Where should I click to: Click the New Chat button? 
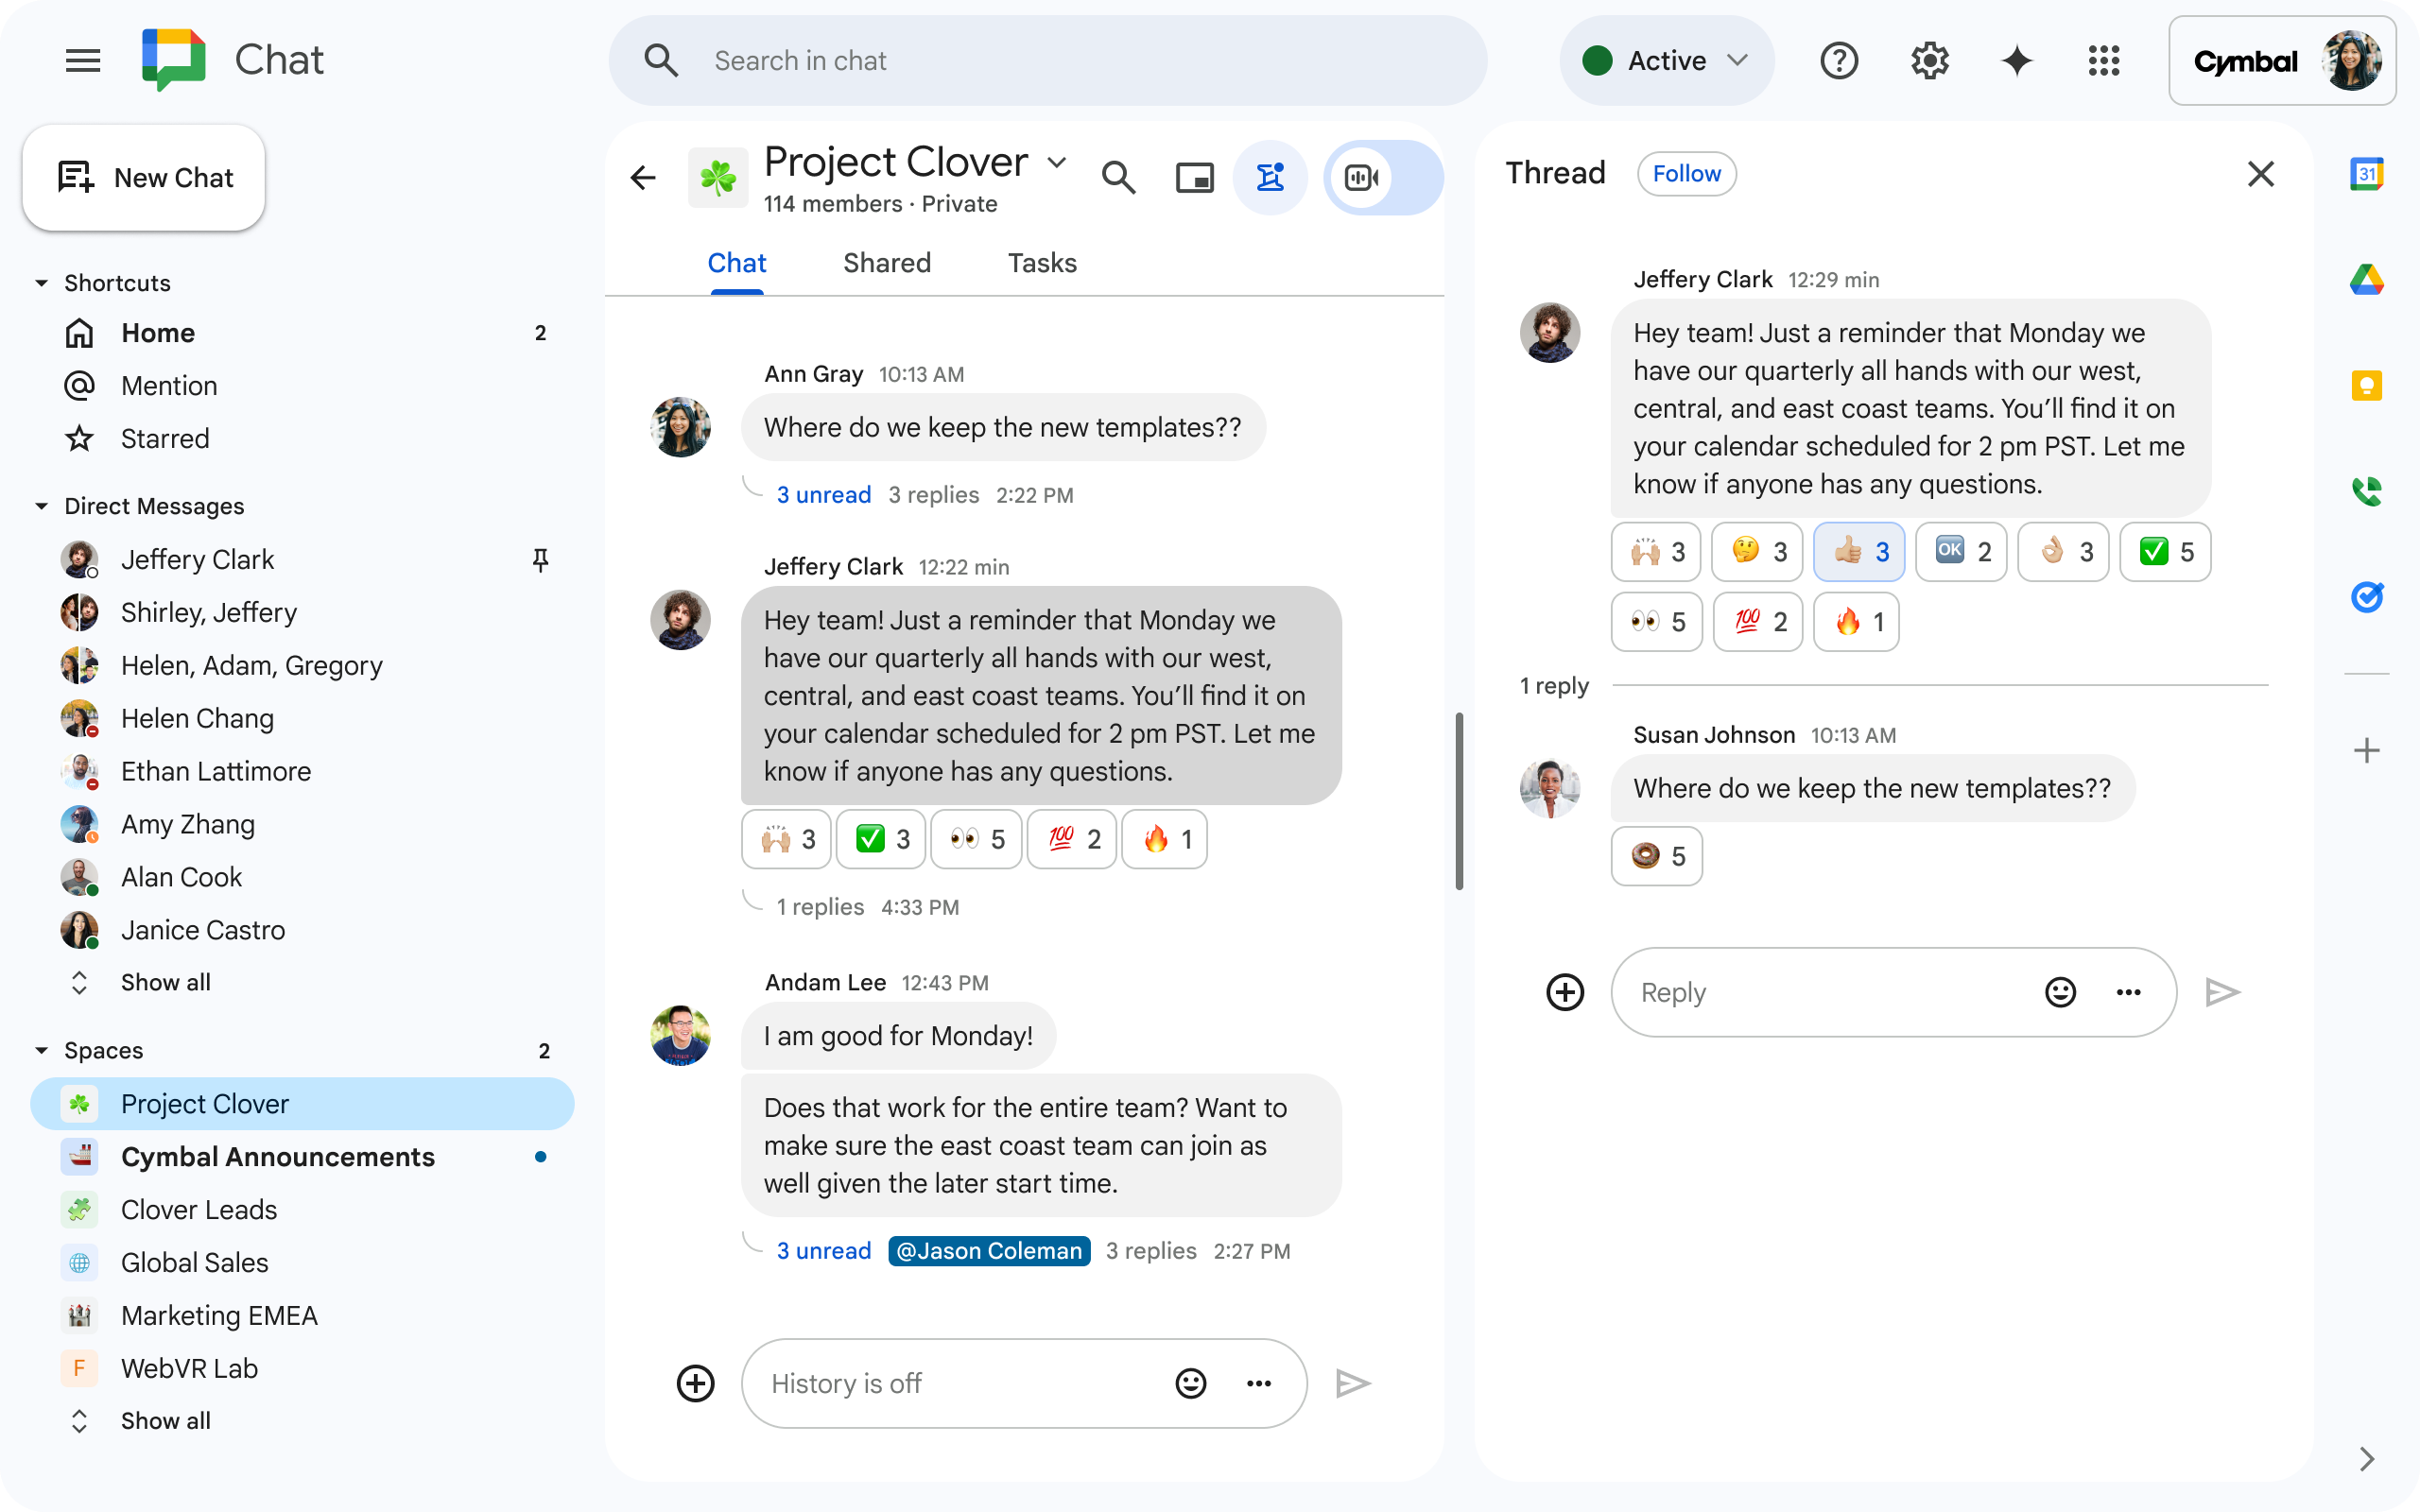point(145,178)
